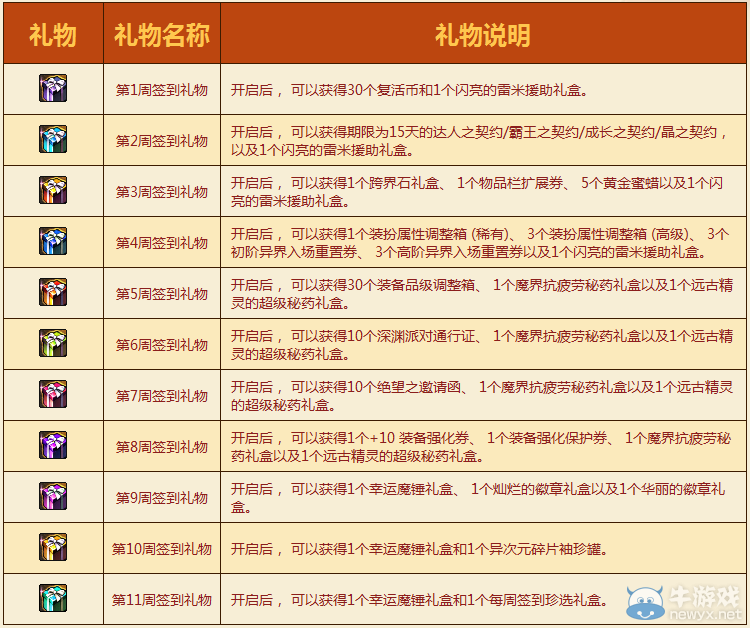Click description mentioning 绝望之邀请函

pyautogui.click(x=483, y=395)
